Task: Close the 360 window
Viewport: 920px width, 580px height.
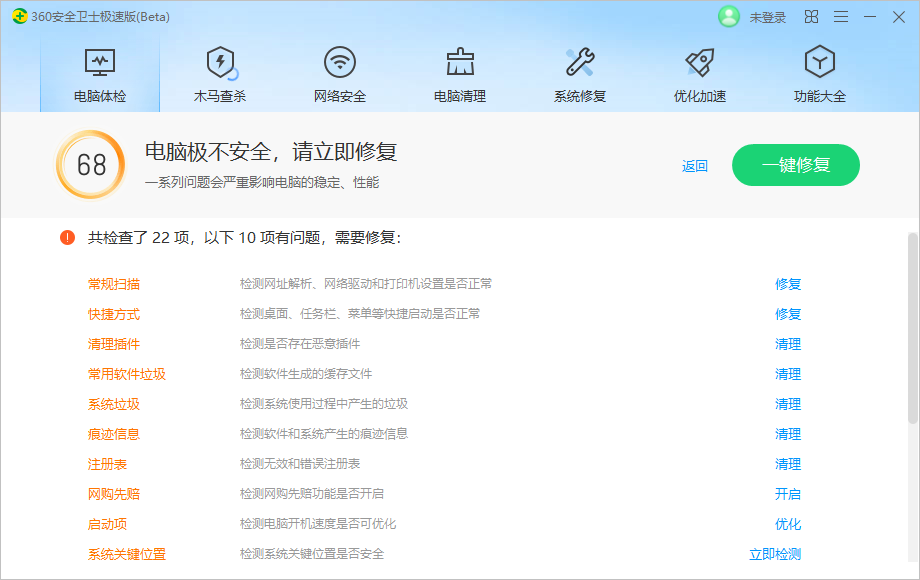Action: pyautogui.click(x=898, y=17)
